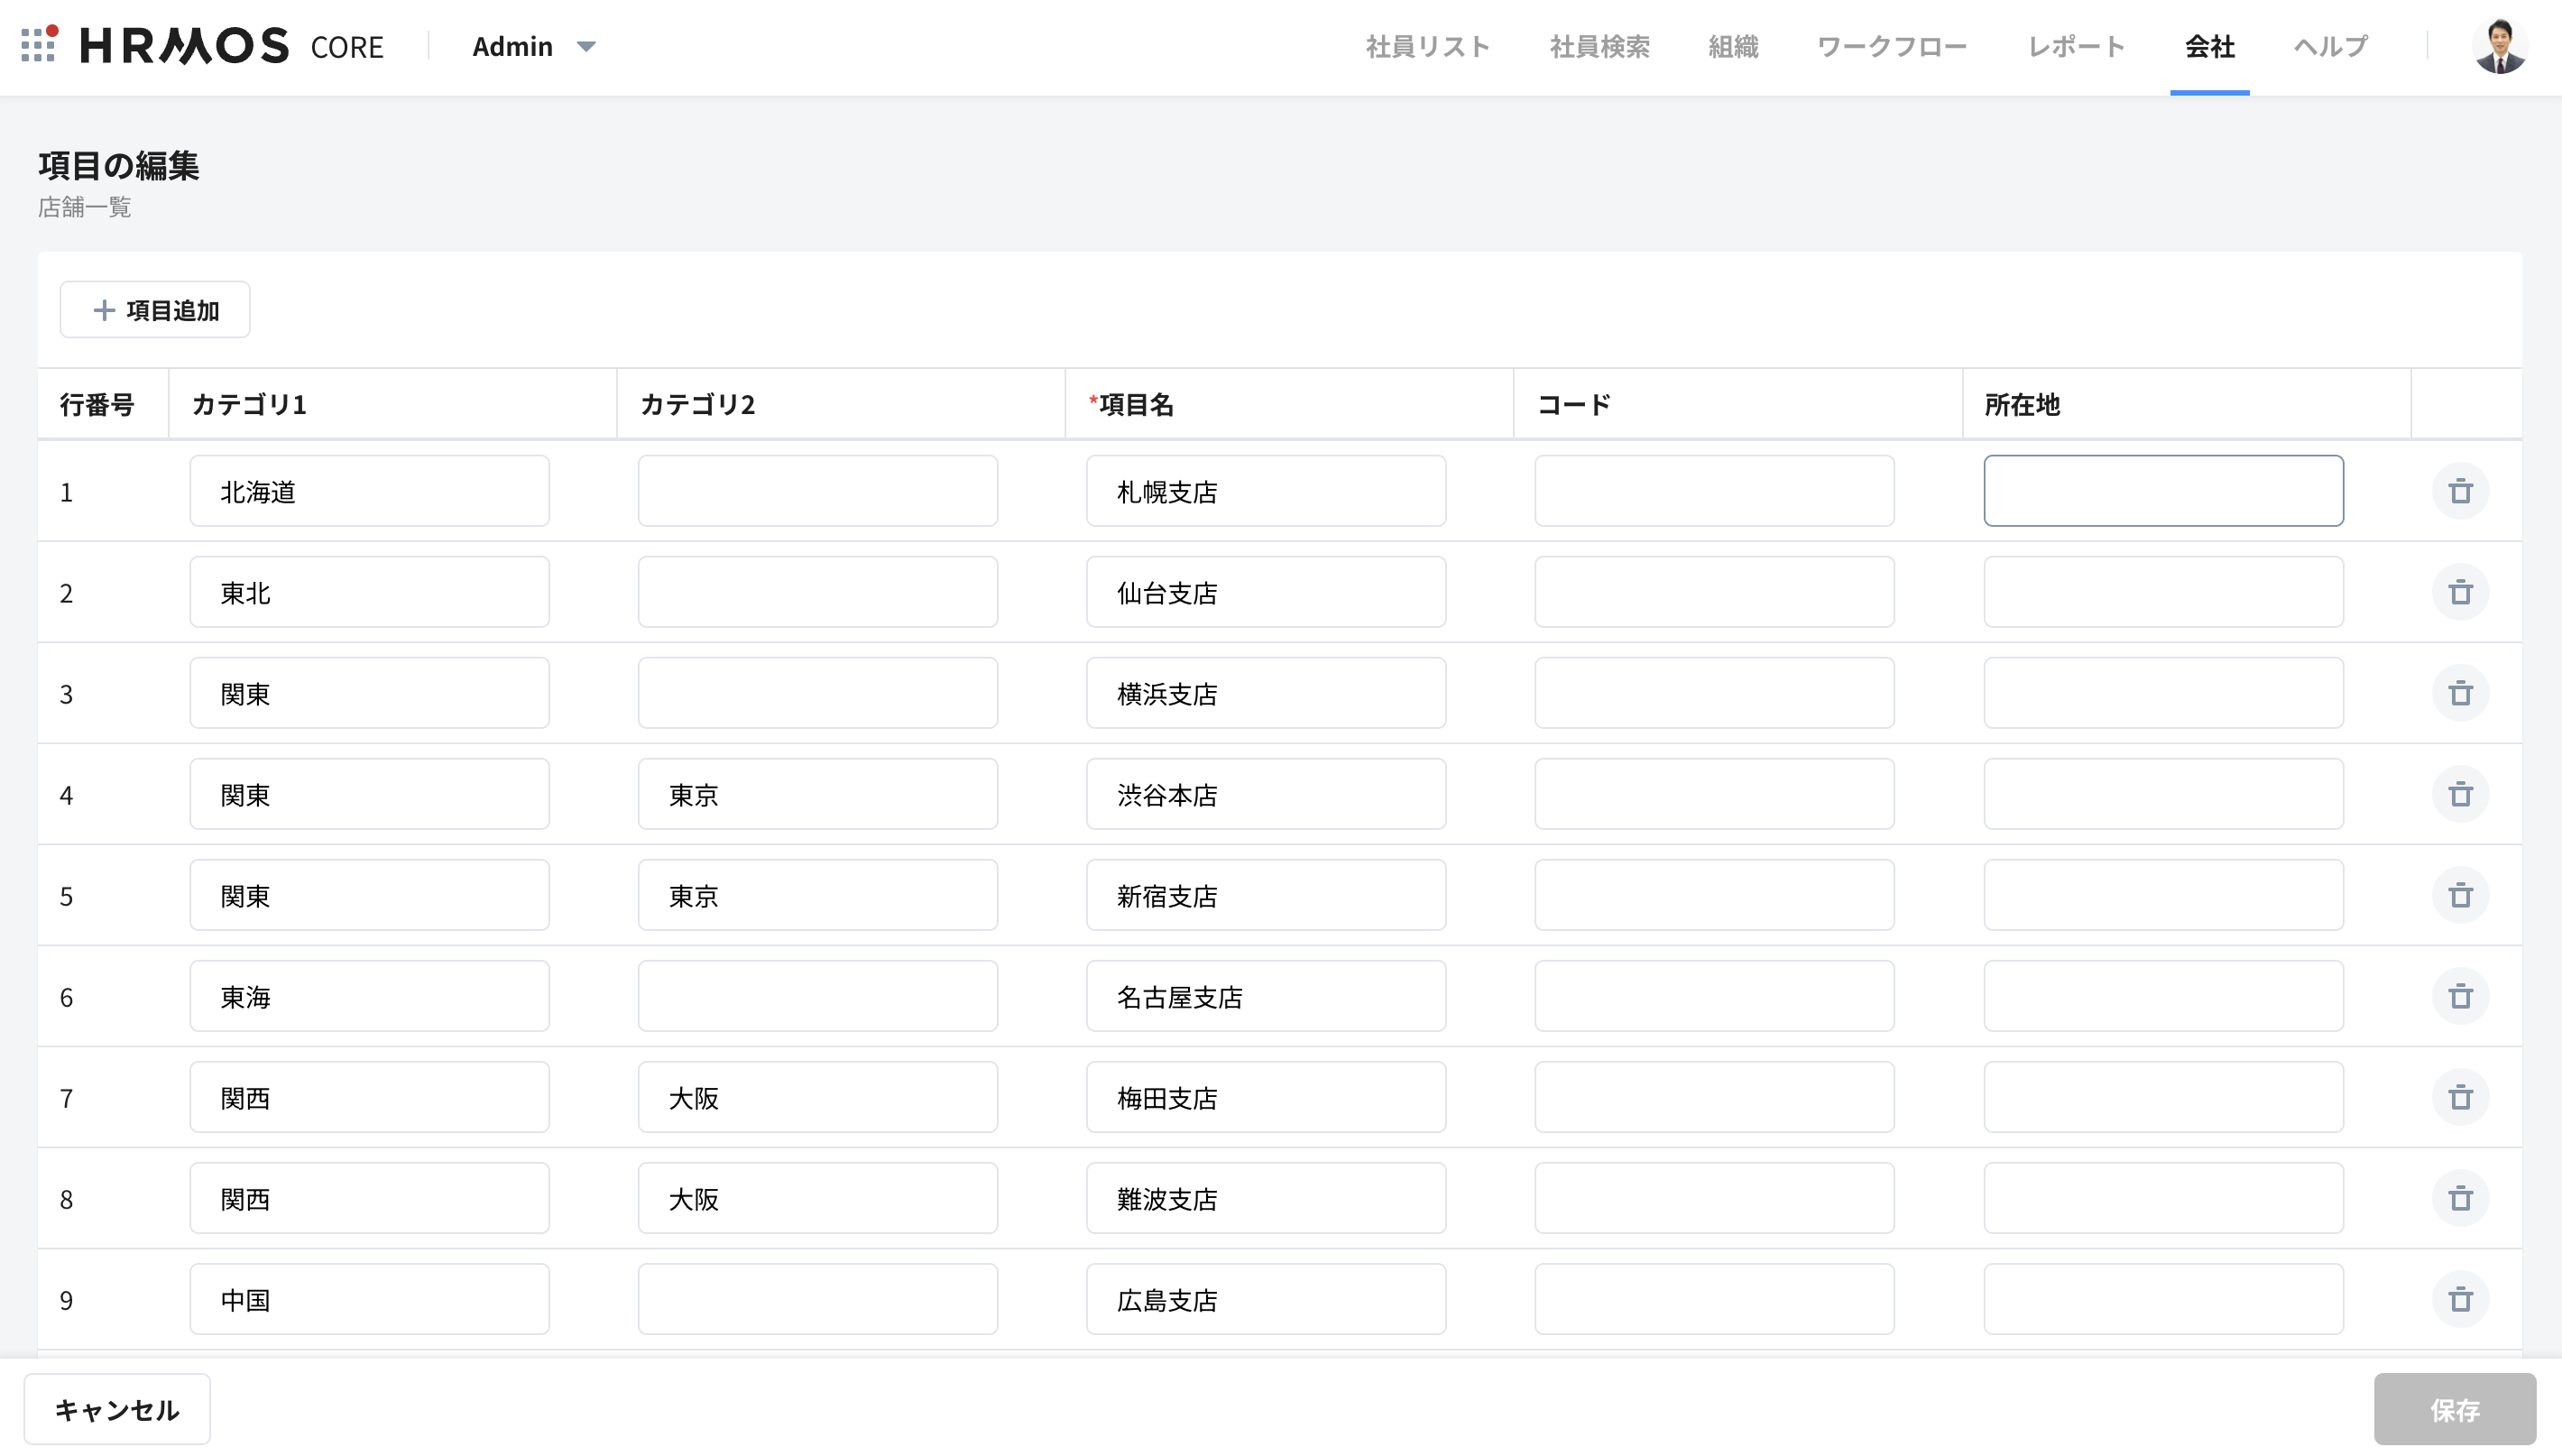Switch to レポート tab
This screenshot has height=1456, width=2562.
[x=2075, y=46]
